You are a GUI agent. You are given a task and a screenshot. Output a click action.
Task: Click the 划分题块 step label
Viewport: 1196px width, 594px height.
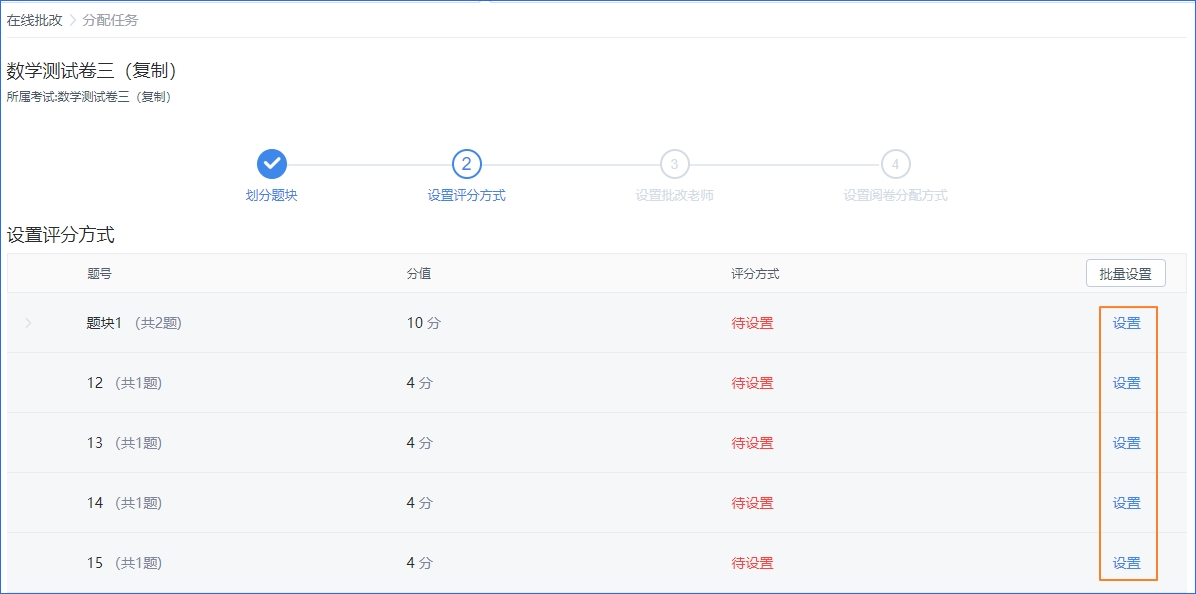271,195
